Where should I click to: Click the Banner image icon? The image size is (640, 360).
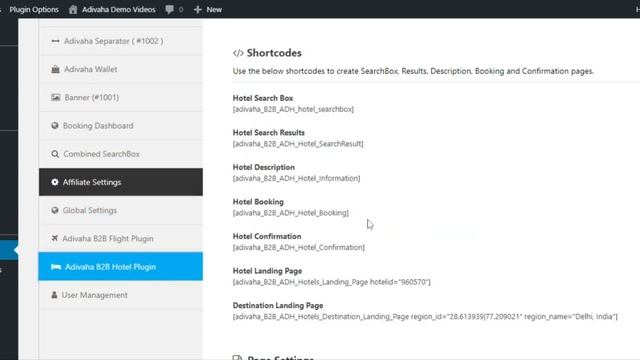coord(56,97)
